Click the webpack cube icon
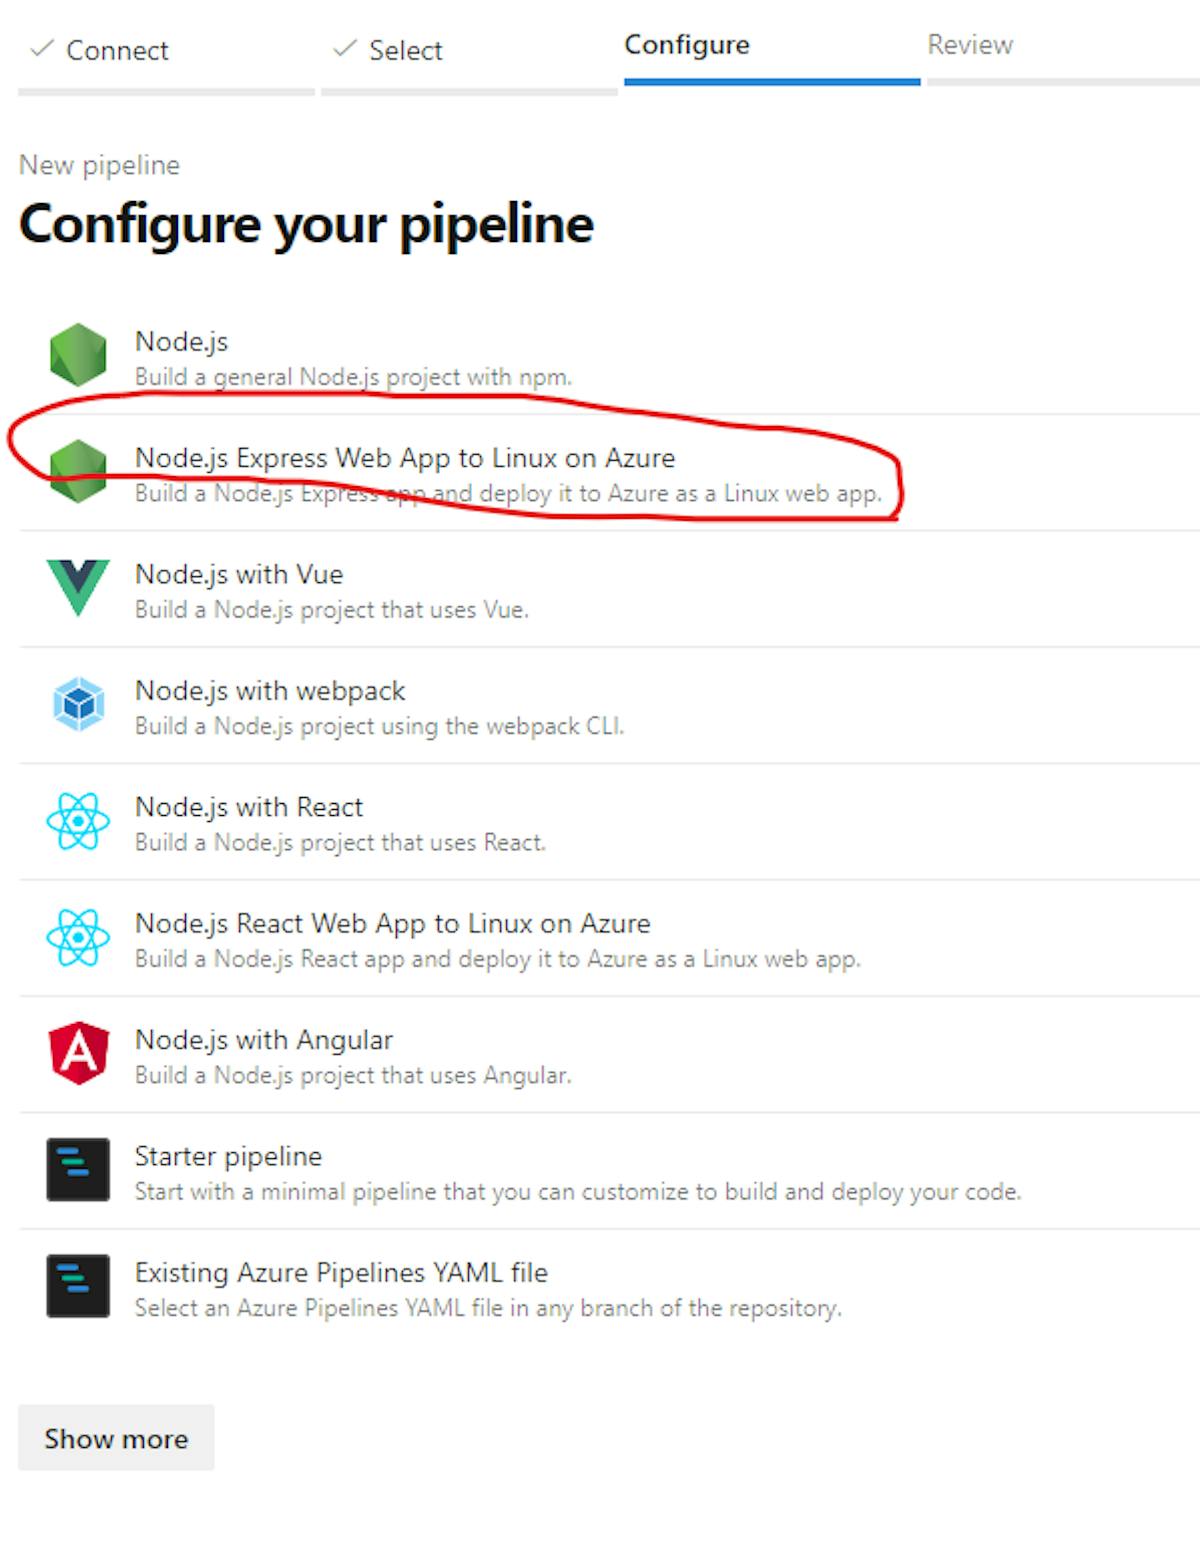 pos(78,704)
